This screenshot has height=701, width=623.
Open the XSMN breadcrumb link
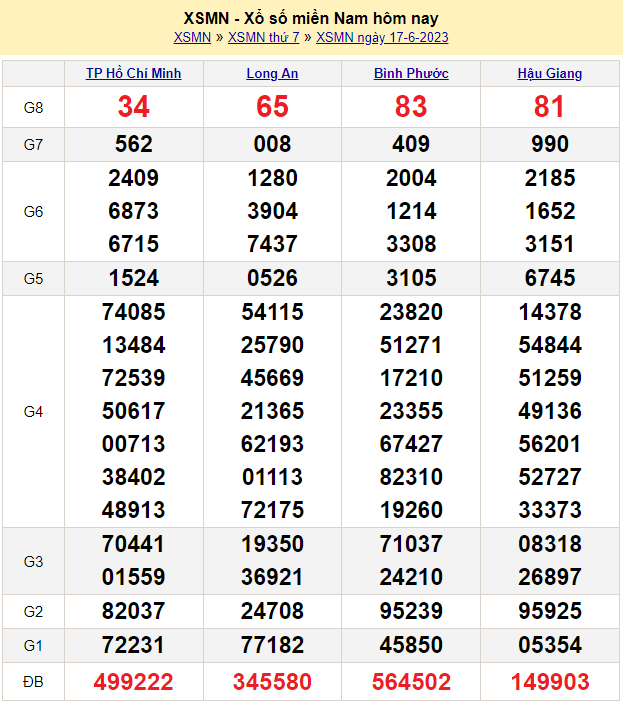point(192,38)
